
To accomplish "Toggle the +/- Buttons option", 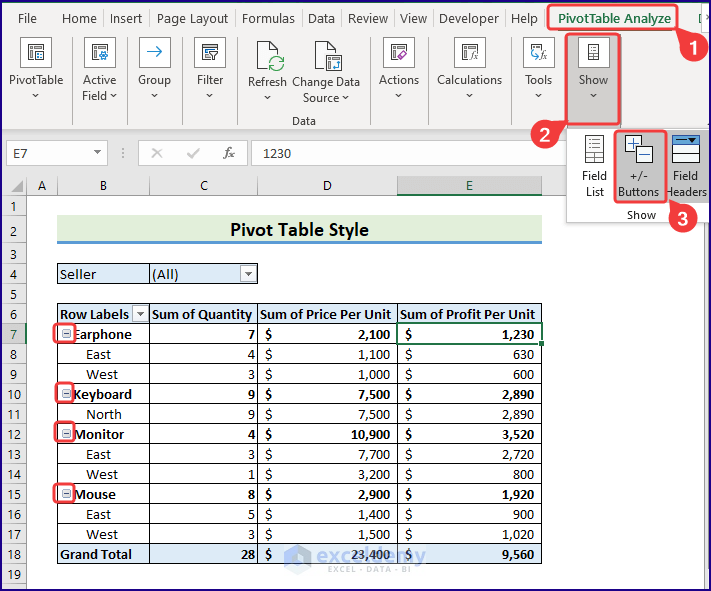I will (639, 164).
